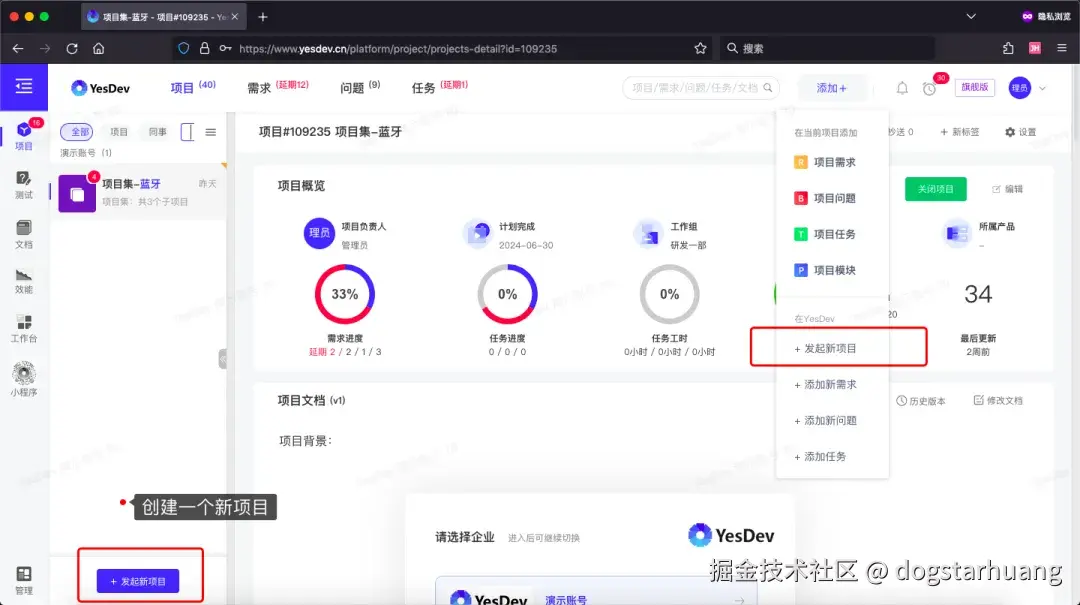Viewport: 1080px width, 605px height.
Task: Open notifications via the bell icon
Action: pyautogui.click(x=901, y=88)
